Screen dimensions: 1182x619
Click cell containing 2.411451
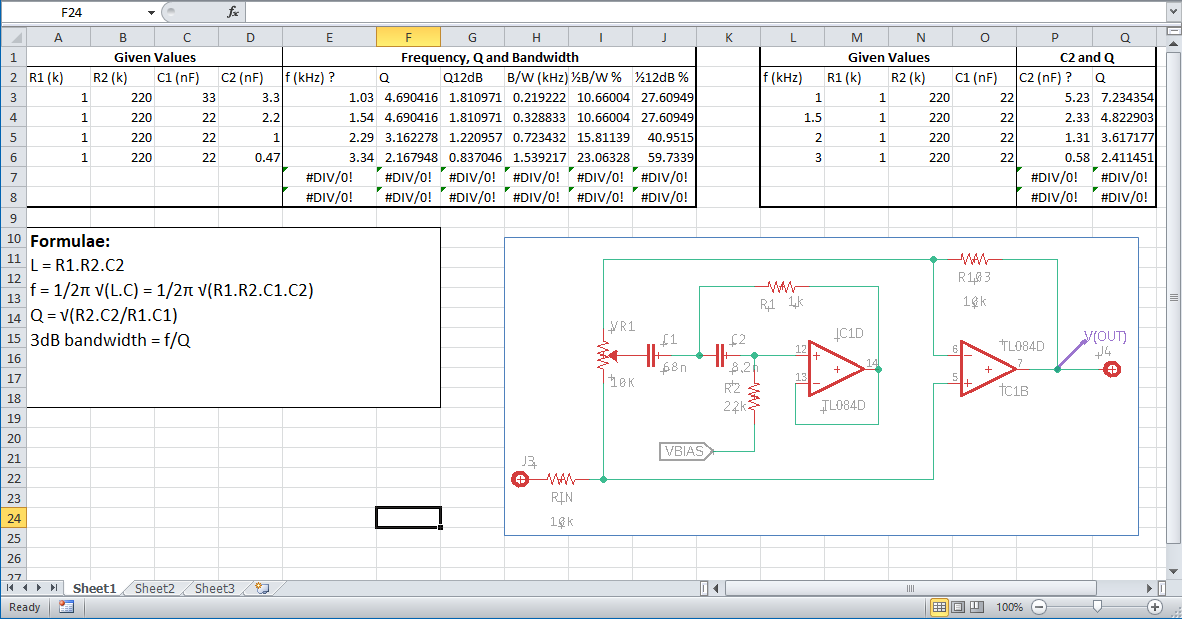click(1124, 158)
